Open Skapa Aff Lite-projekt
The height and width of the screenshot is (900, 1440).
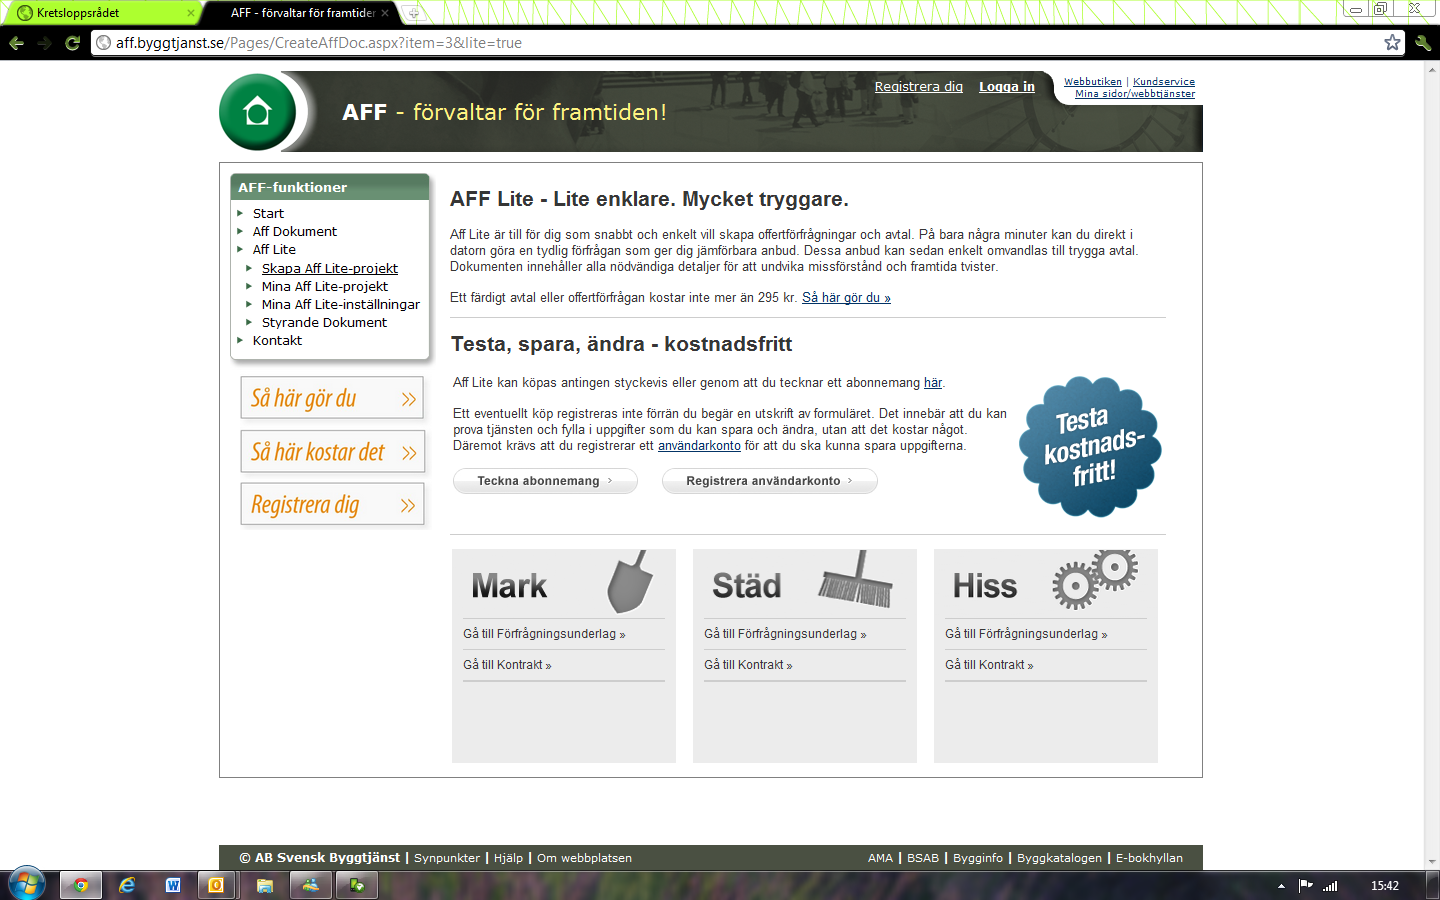330,269
